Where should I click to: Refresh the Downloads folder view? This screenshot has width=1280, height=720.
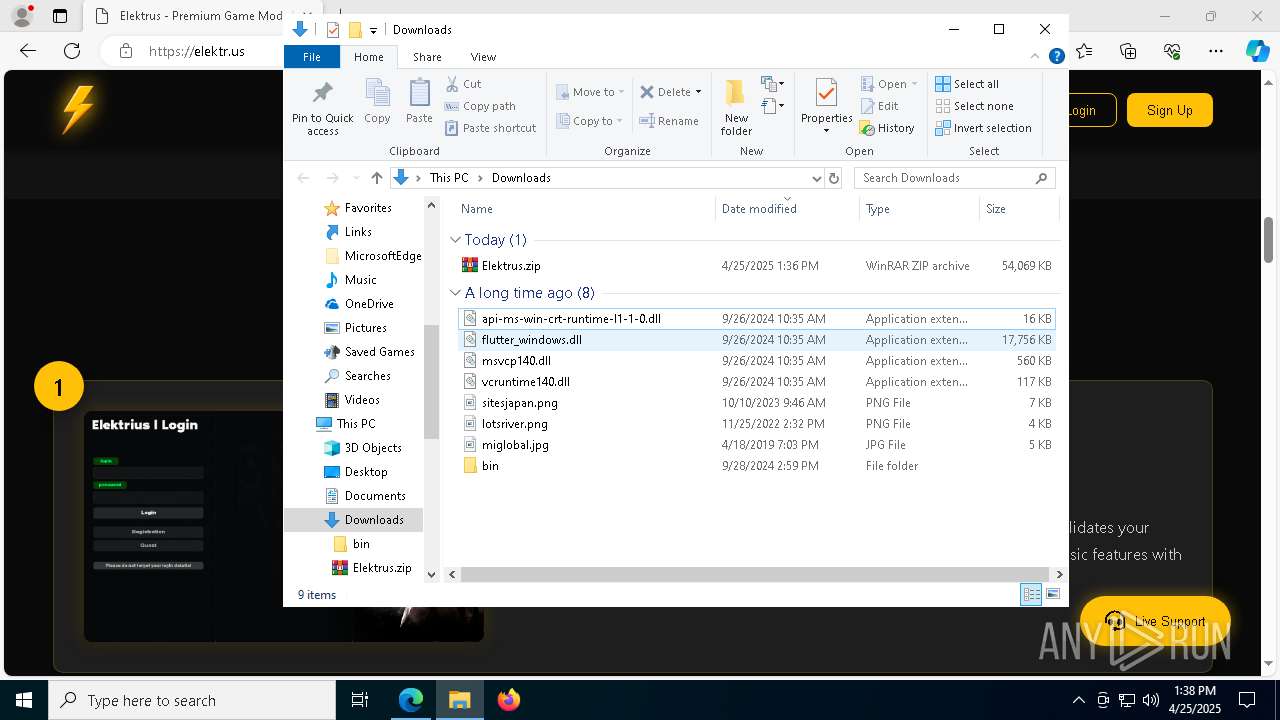point(834,178)
